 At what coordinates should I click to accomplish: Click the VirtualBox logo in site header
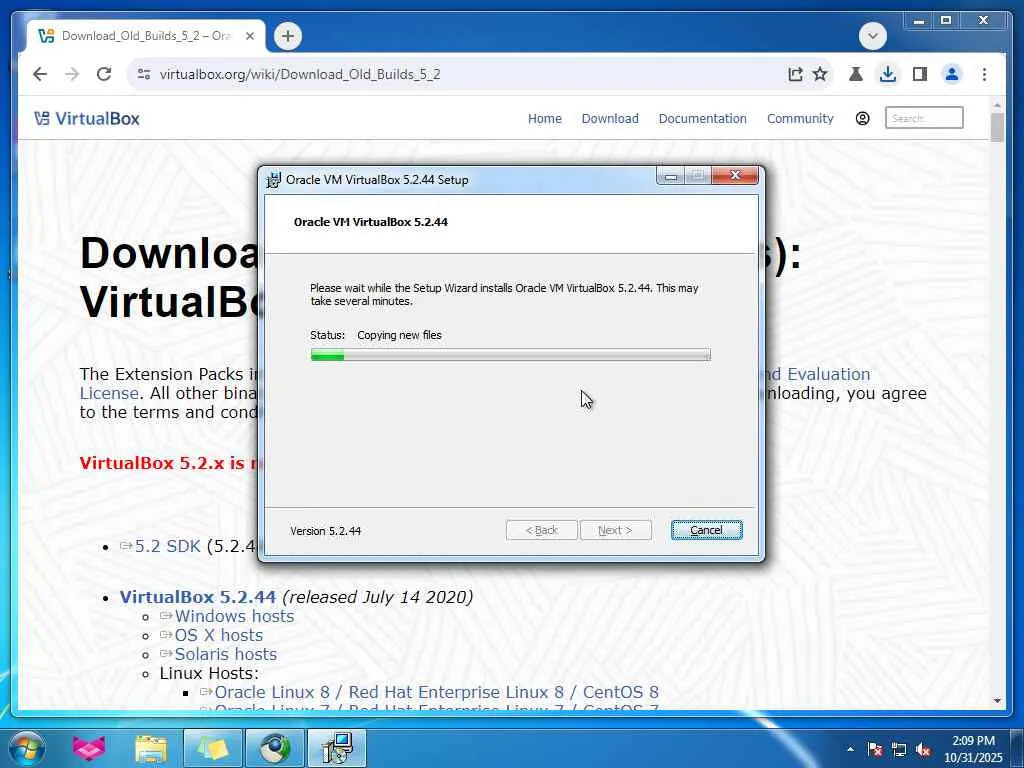coord(87,119)
